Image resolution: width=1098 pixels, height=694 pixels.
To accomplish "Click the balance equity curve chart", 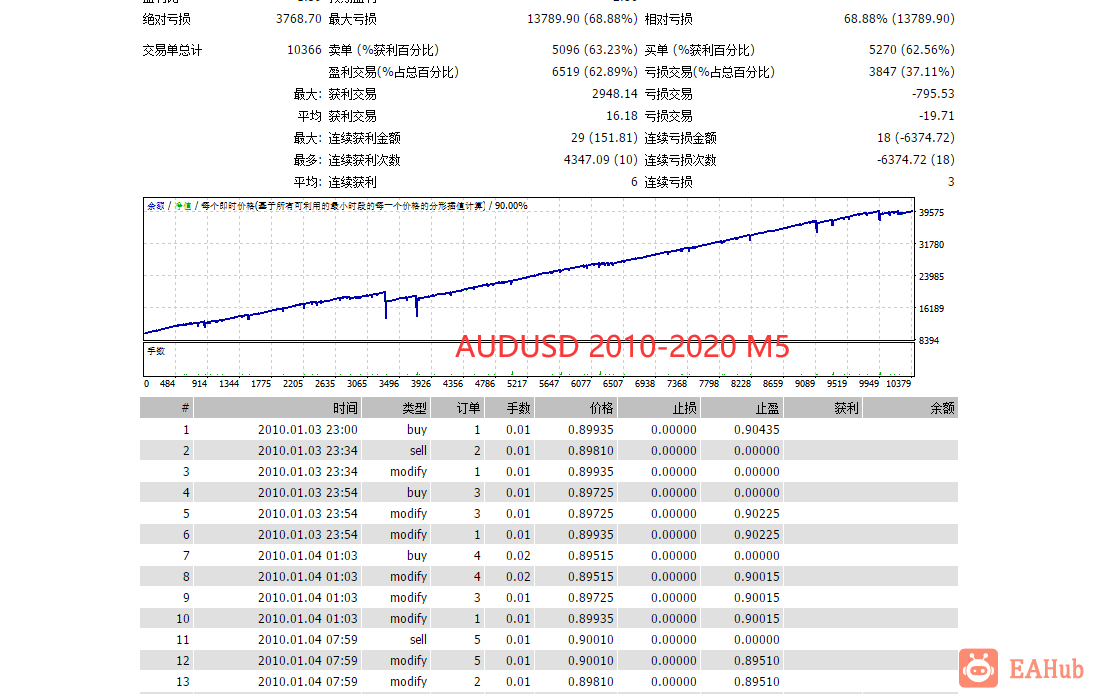I will [529, 269].
